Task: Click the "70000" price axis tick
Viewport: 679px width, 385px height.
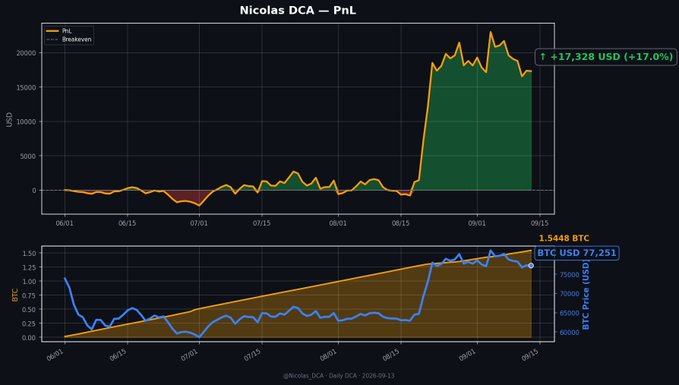Action: pos(569,294)
